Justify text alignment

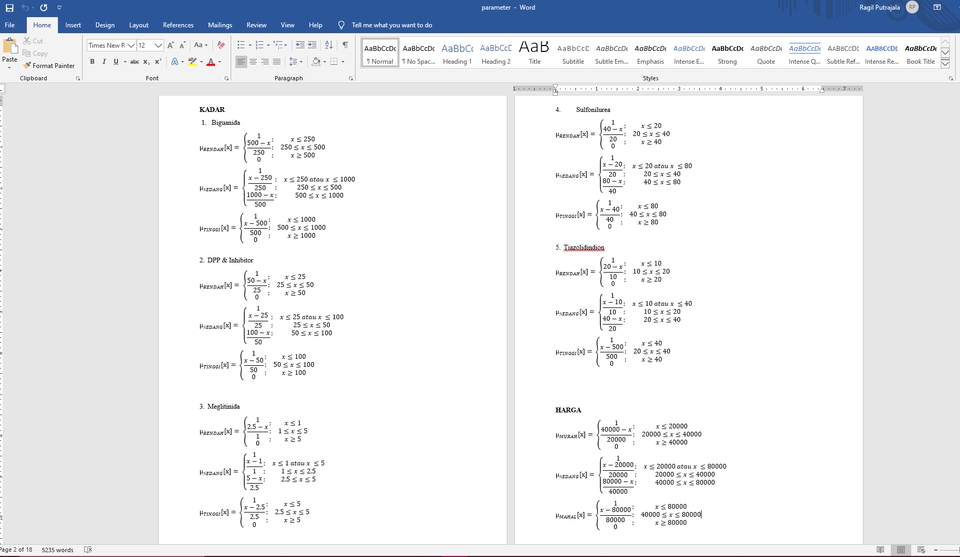(277, 62)
